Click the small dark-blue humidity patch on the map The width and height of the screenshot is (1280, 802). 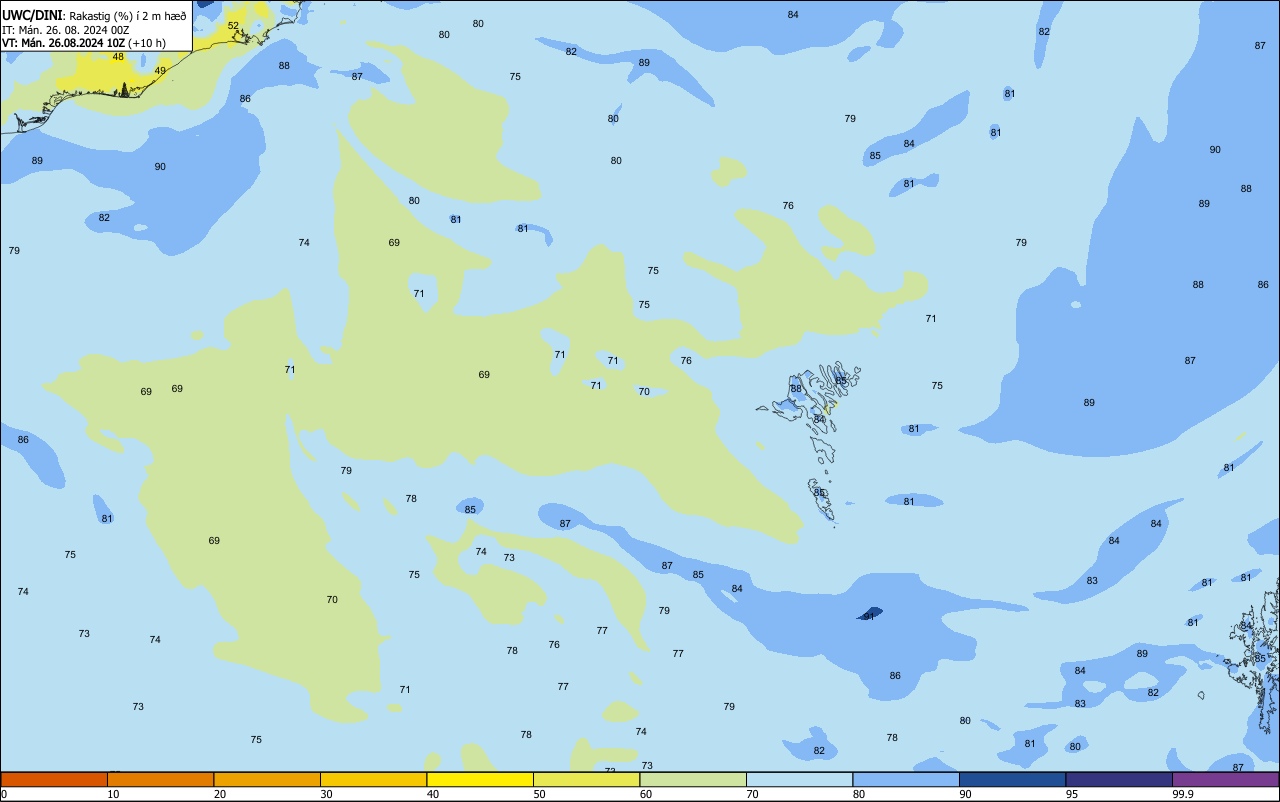click(x=870, y=614)
